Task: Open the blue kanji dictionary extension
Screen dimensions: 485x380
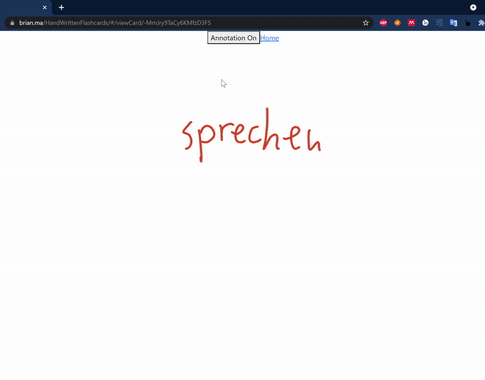Action: (440, 23)
